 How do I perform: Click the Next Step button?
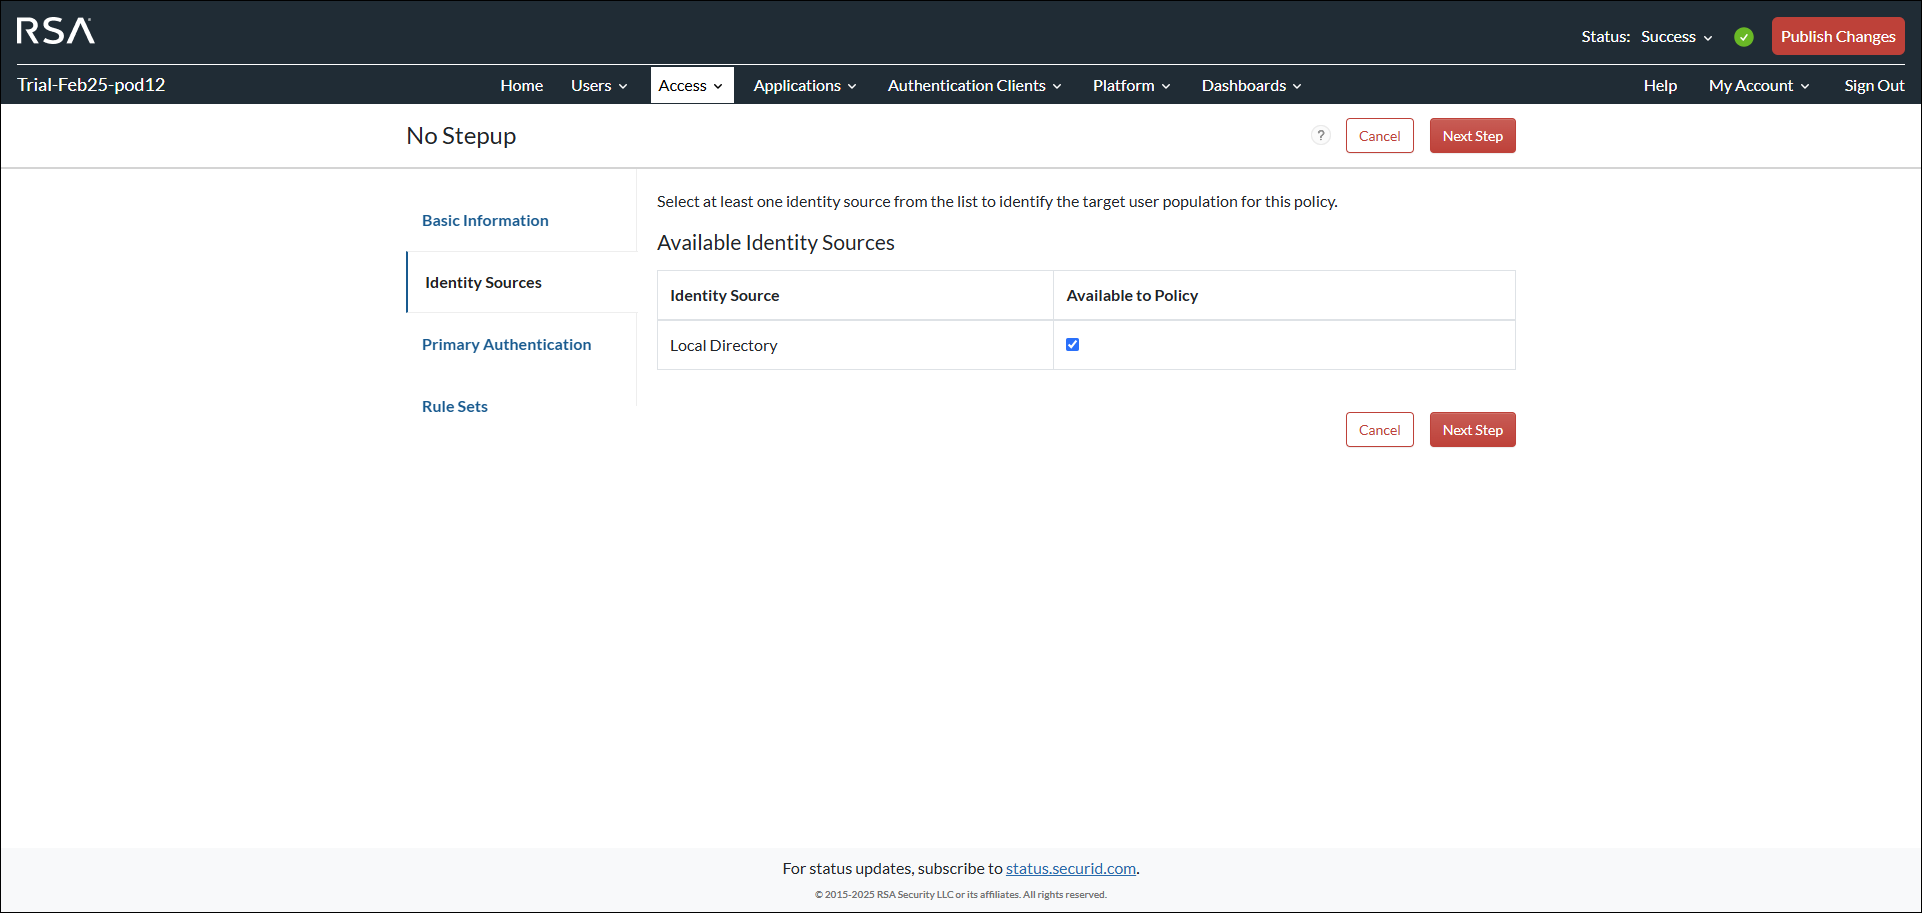pyautogui.click(x=1472, y=135)
